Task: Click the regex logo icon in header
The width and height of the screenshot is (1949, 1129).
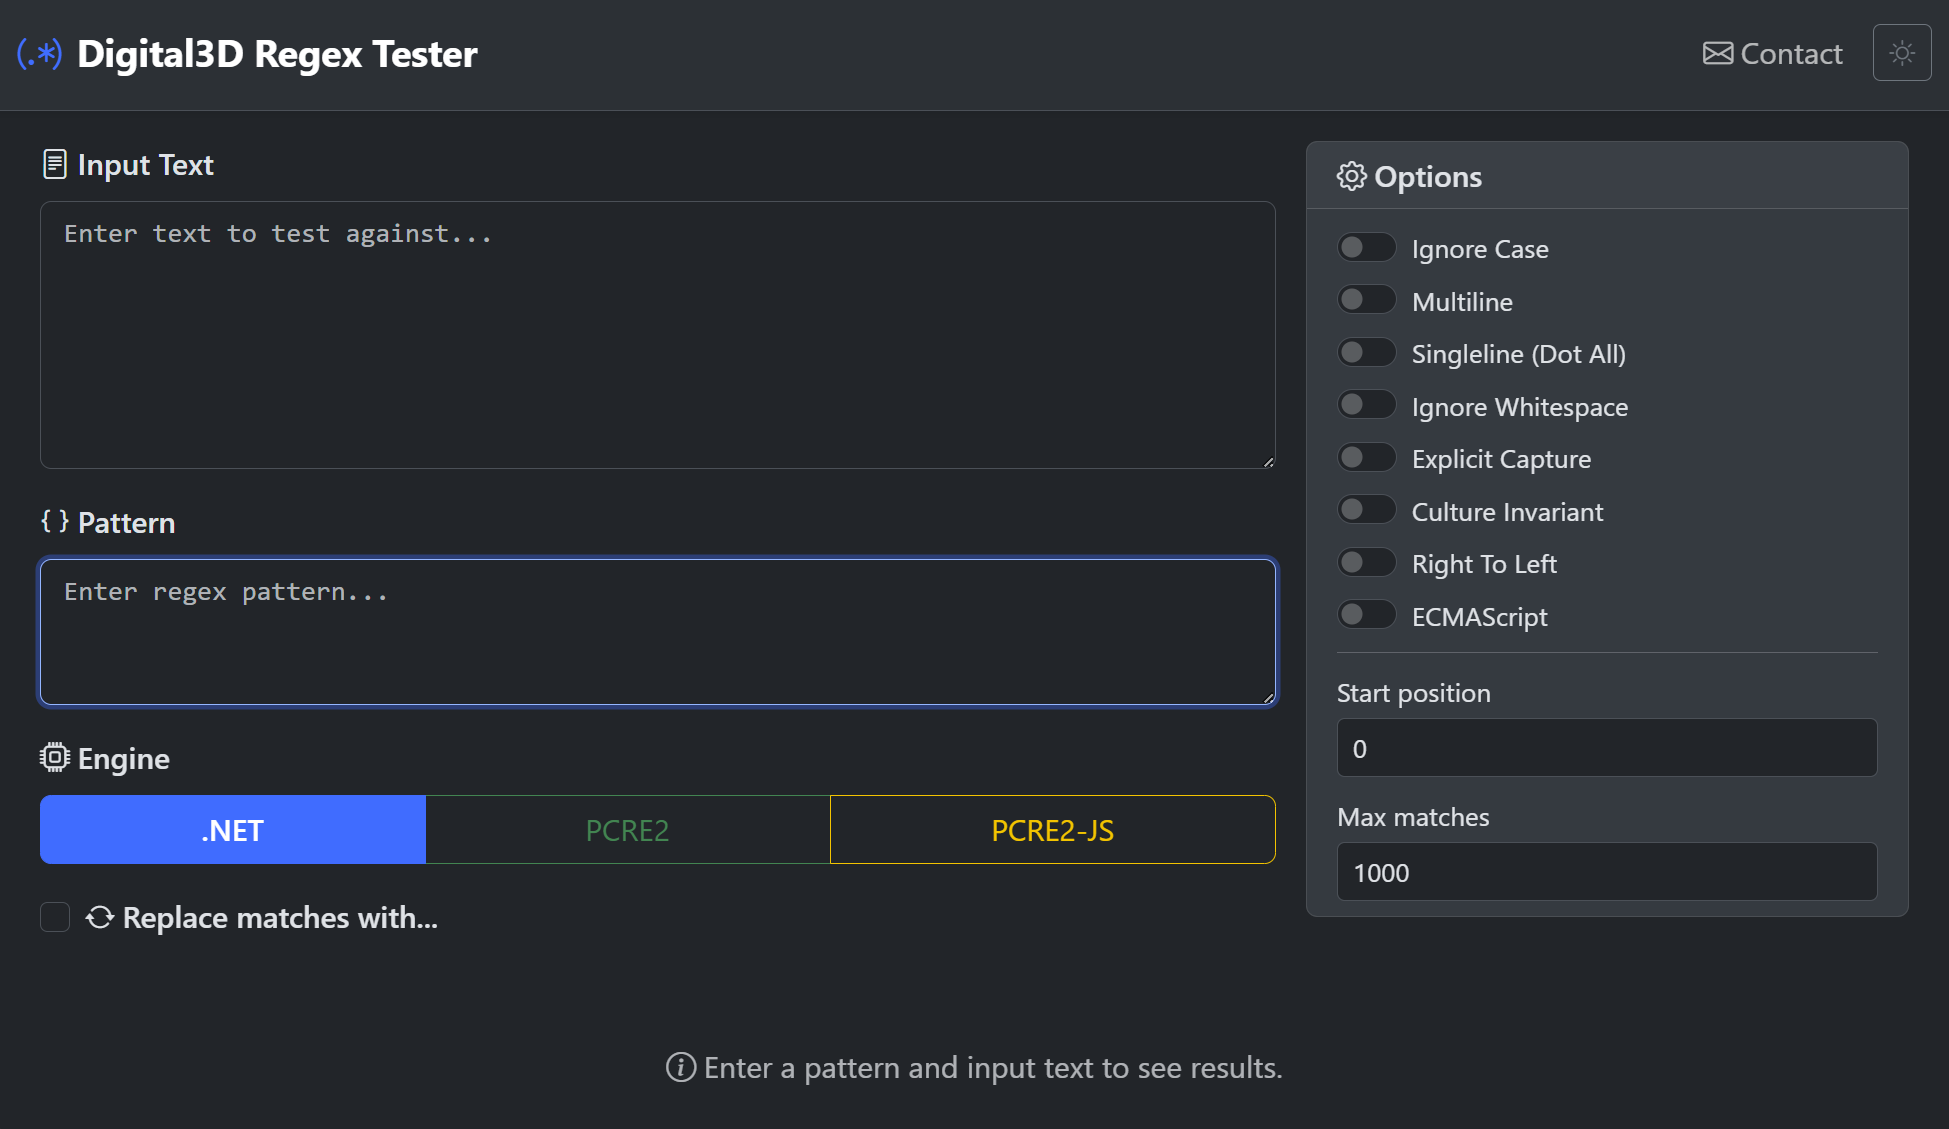Action: [40, 54]
